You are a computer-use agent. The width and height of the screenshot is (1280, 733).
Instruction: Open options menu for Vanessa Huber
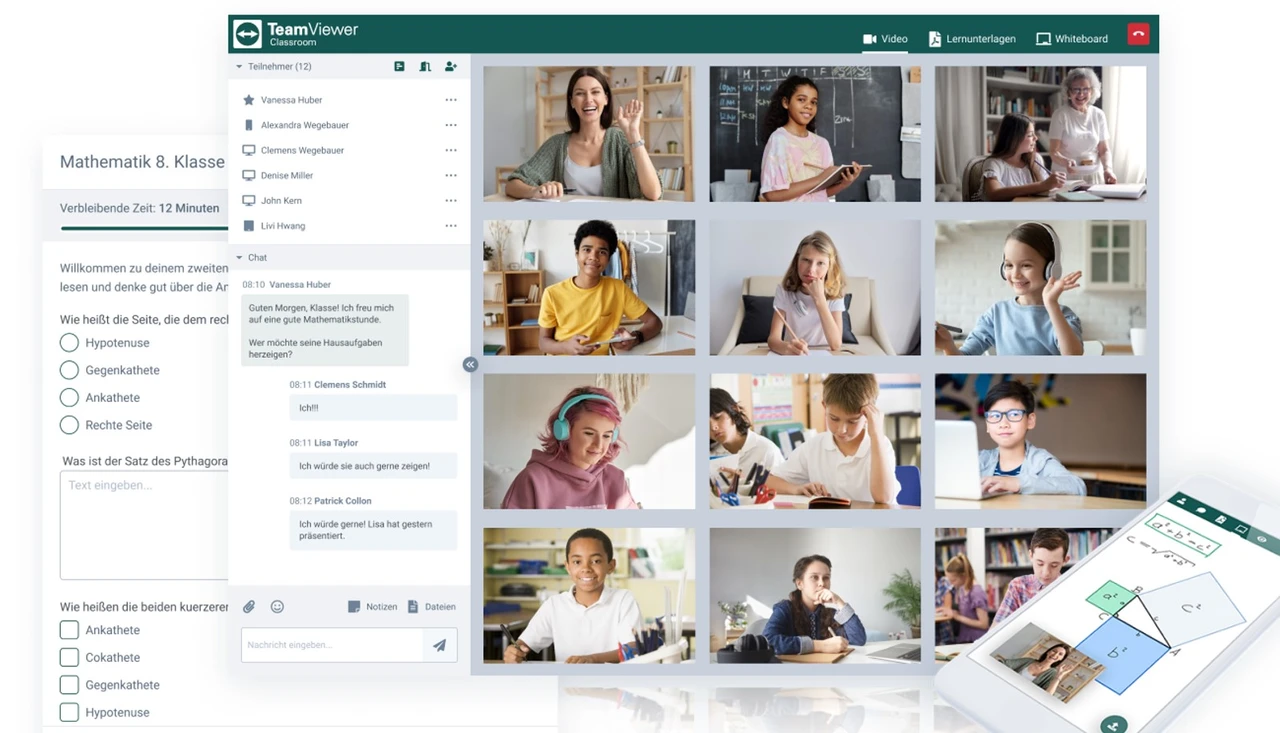pyautogui.click(x=451, y=100)
